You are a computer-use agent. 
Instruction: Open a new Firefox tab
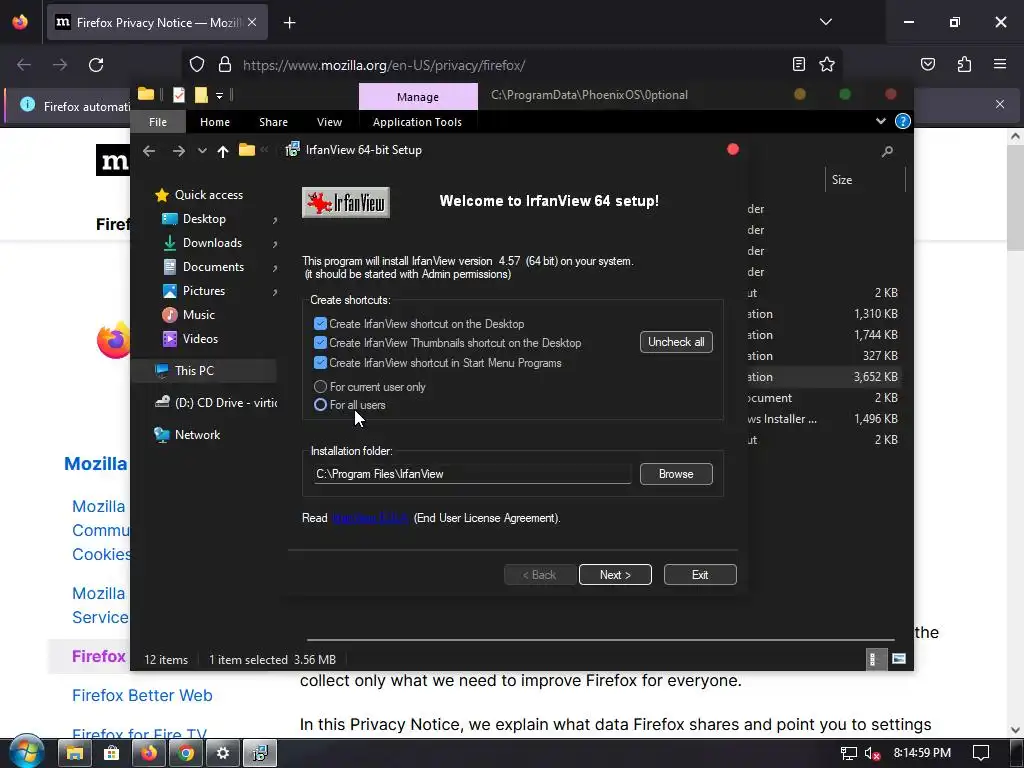pyautogui.click(x=289, y=23)
